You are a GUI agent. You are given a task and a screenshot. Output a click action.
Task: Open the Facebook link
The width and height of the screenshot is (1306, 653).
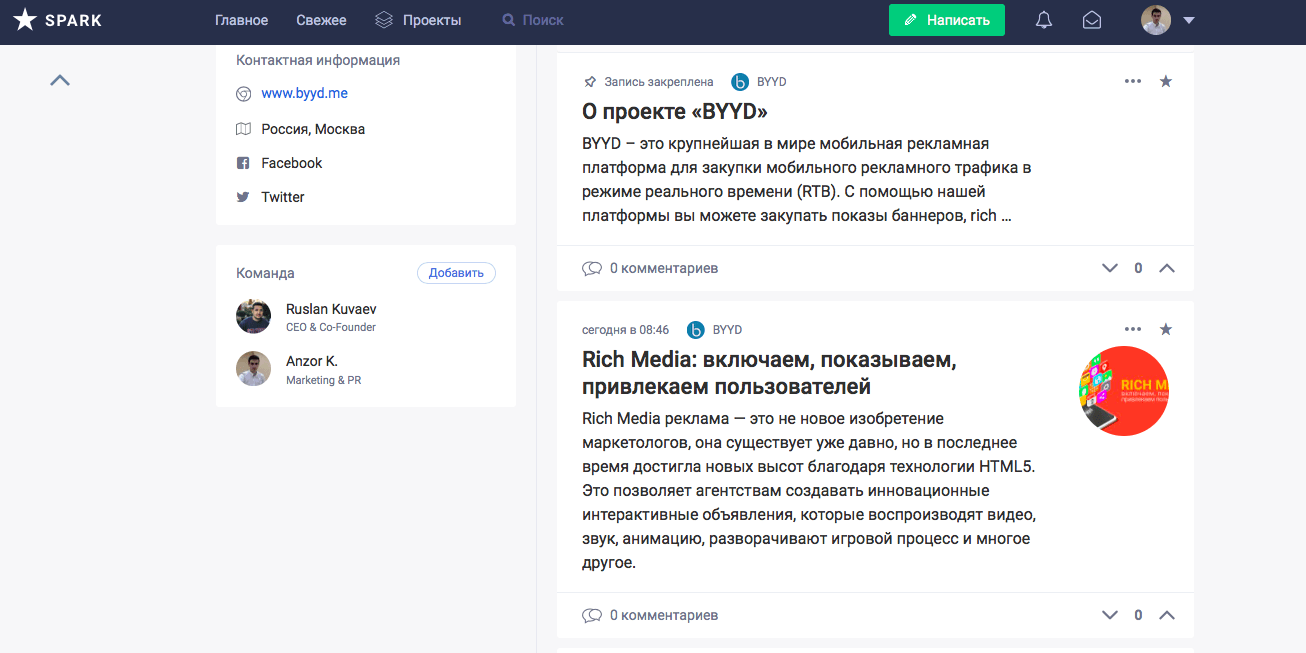(292, 163)
